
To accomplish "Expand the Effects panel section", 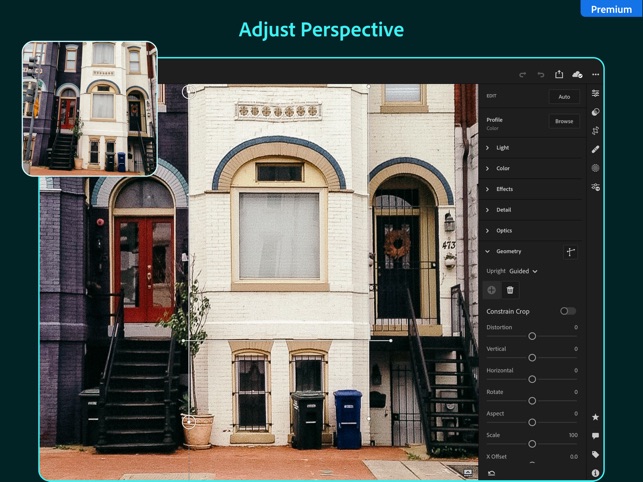I will (x=504, y=189).
